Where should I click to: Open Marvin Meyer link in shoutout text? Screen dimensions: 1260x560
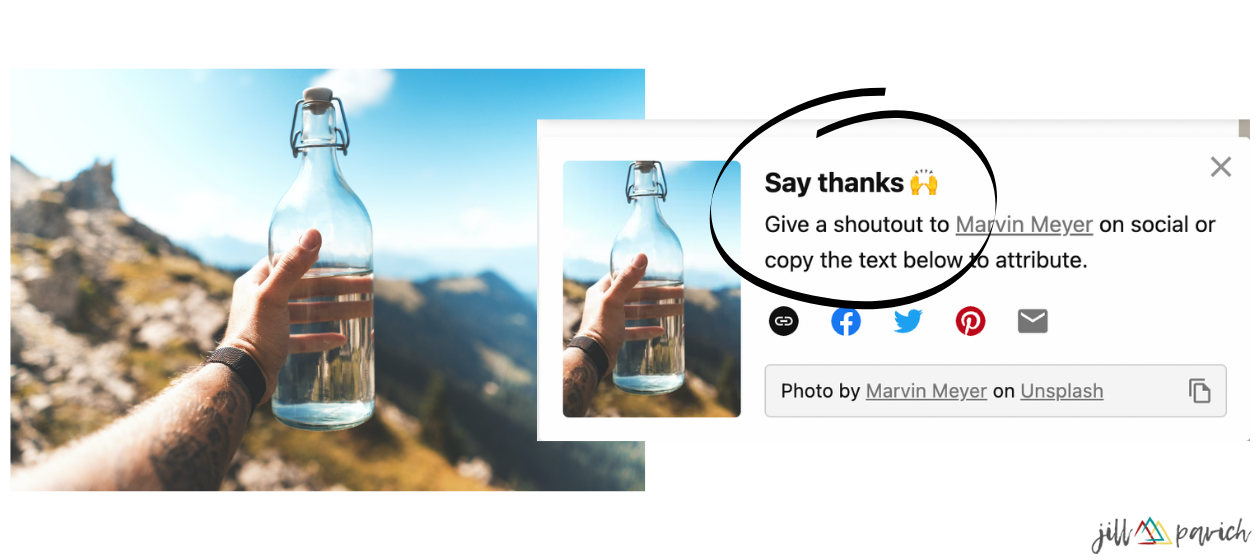point(1024,225)
